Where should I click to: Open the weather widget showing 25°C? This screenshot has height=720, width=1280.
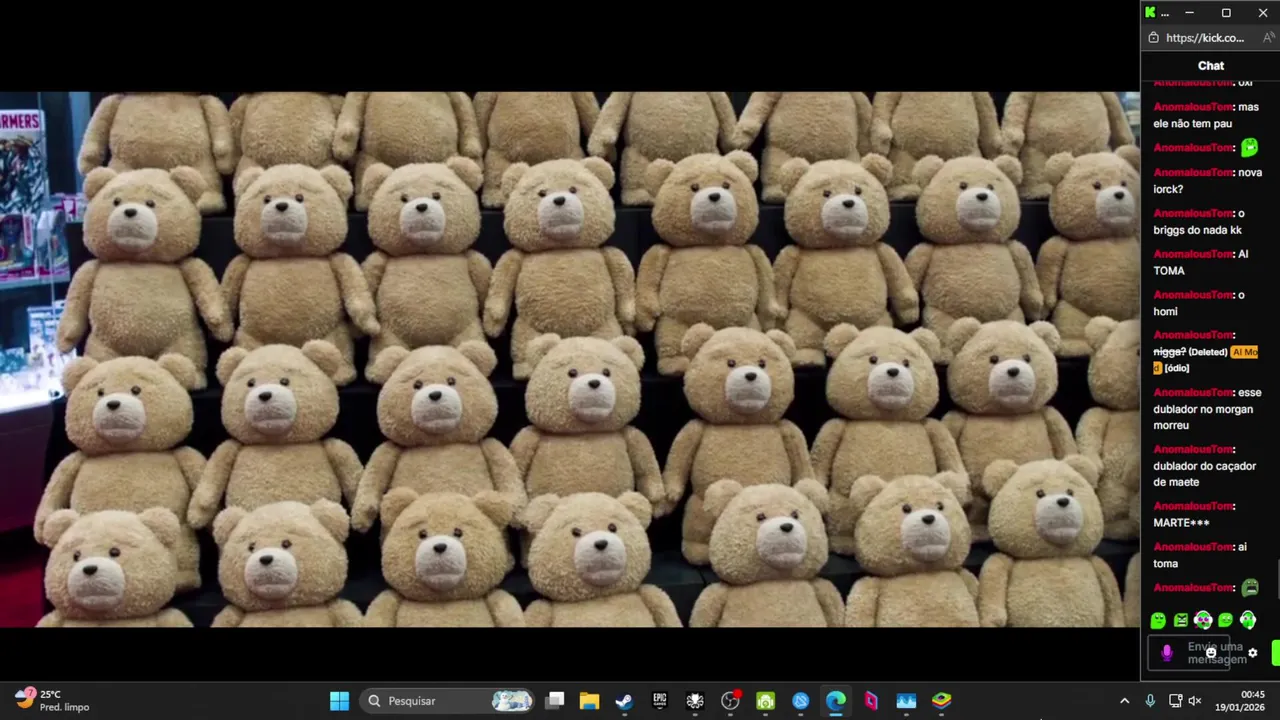tap(52, 700)
